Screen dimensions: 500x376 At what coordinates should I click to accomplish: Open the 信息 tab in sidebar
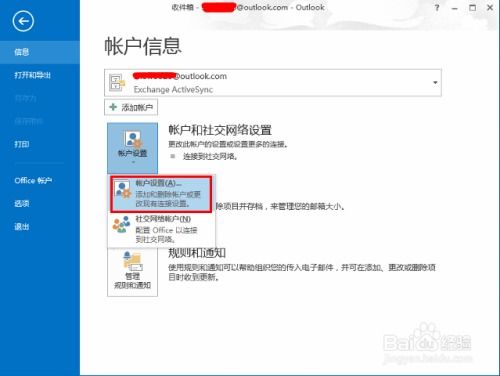[40, 52]
